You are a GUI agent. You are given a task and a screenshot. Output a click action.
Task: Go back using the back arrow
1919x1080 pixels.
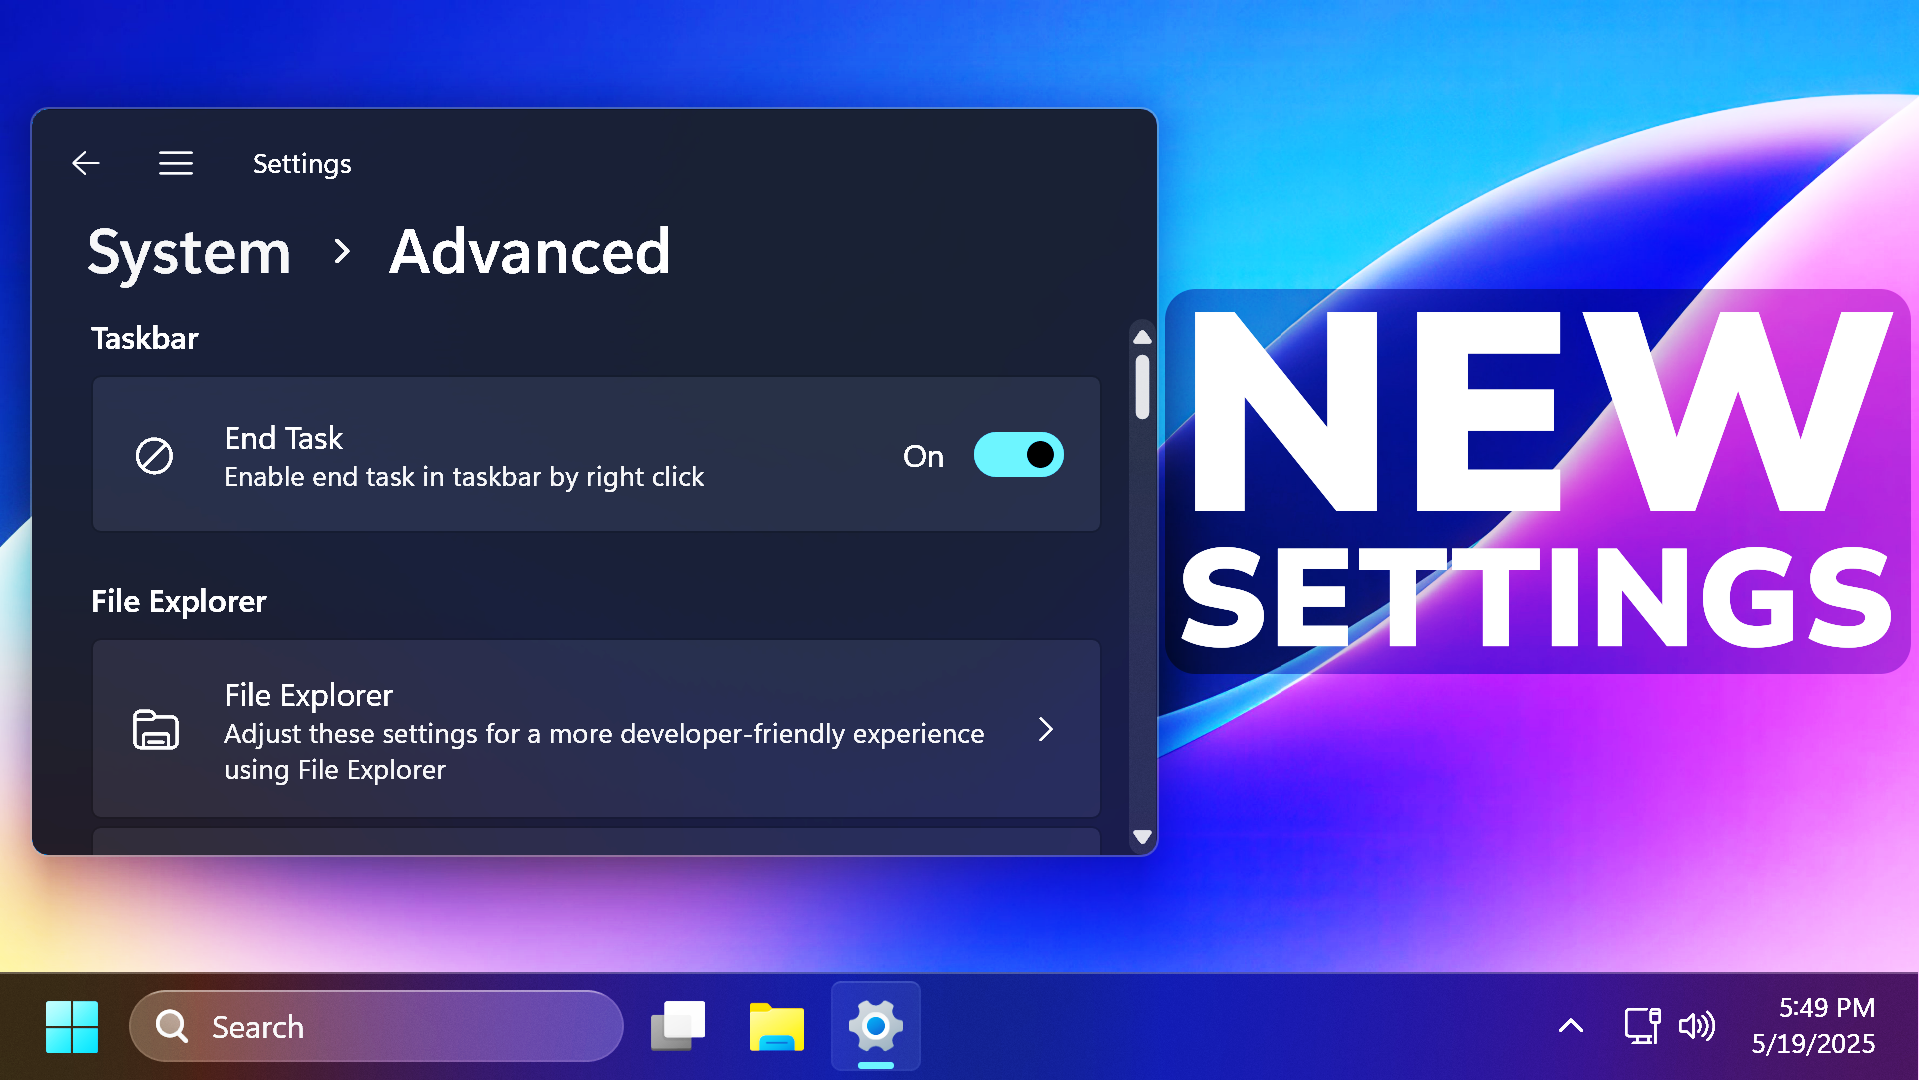[86, 163]
